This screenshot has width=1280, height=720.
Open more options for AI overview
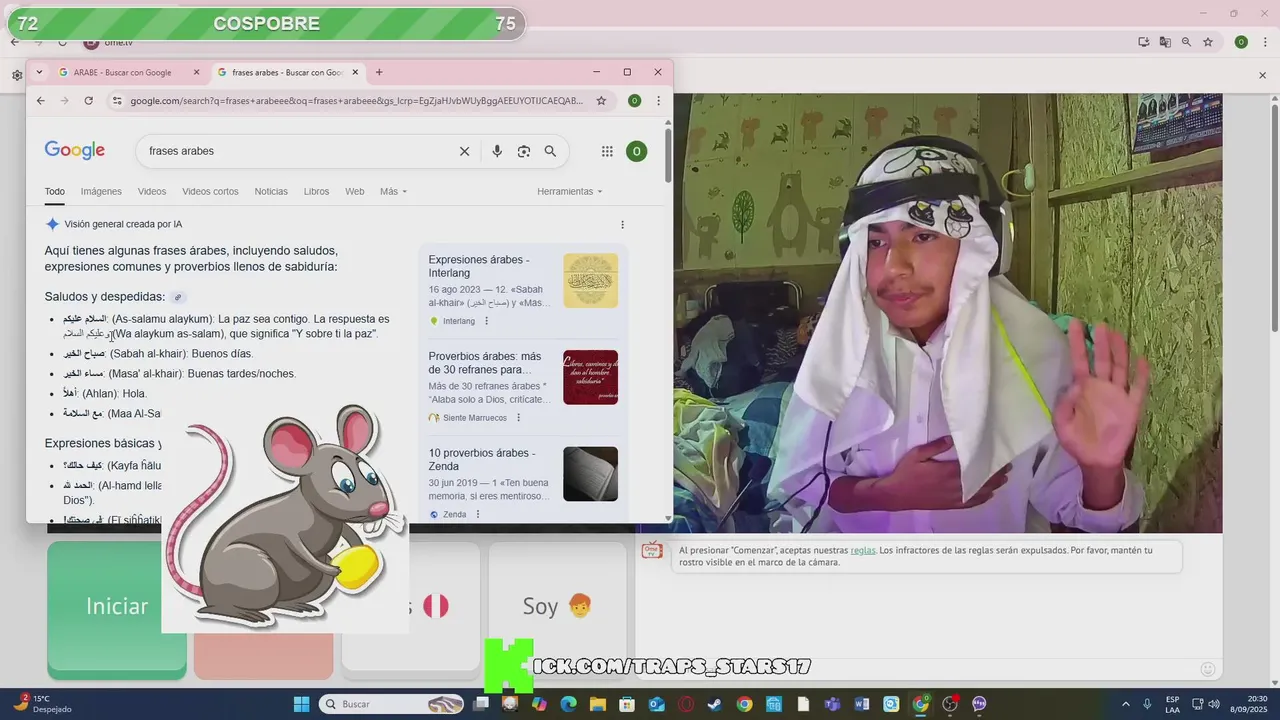click(622, 225)
